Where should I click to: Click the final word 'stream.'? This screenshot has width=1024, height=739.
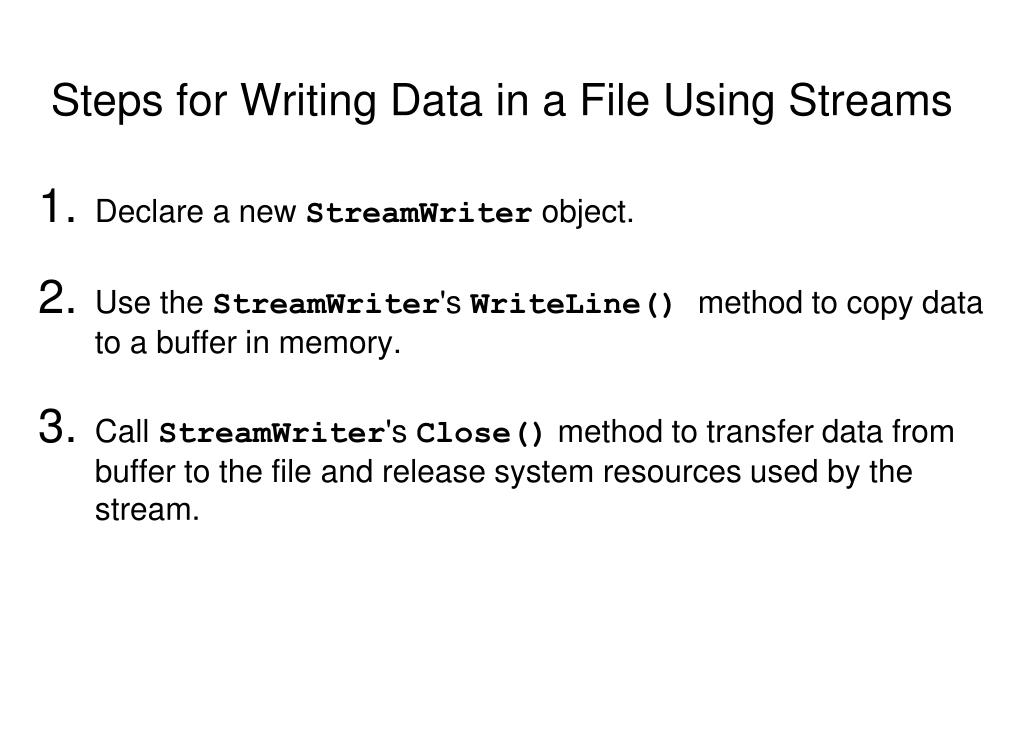pyautogui.click(x=147, y=511)
